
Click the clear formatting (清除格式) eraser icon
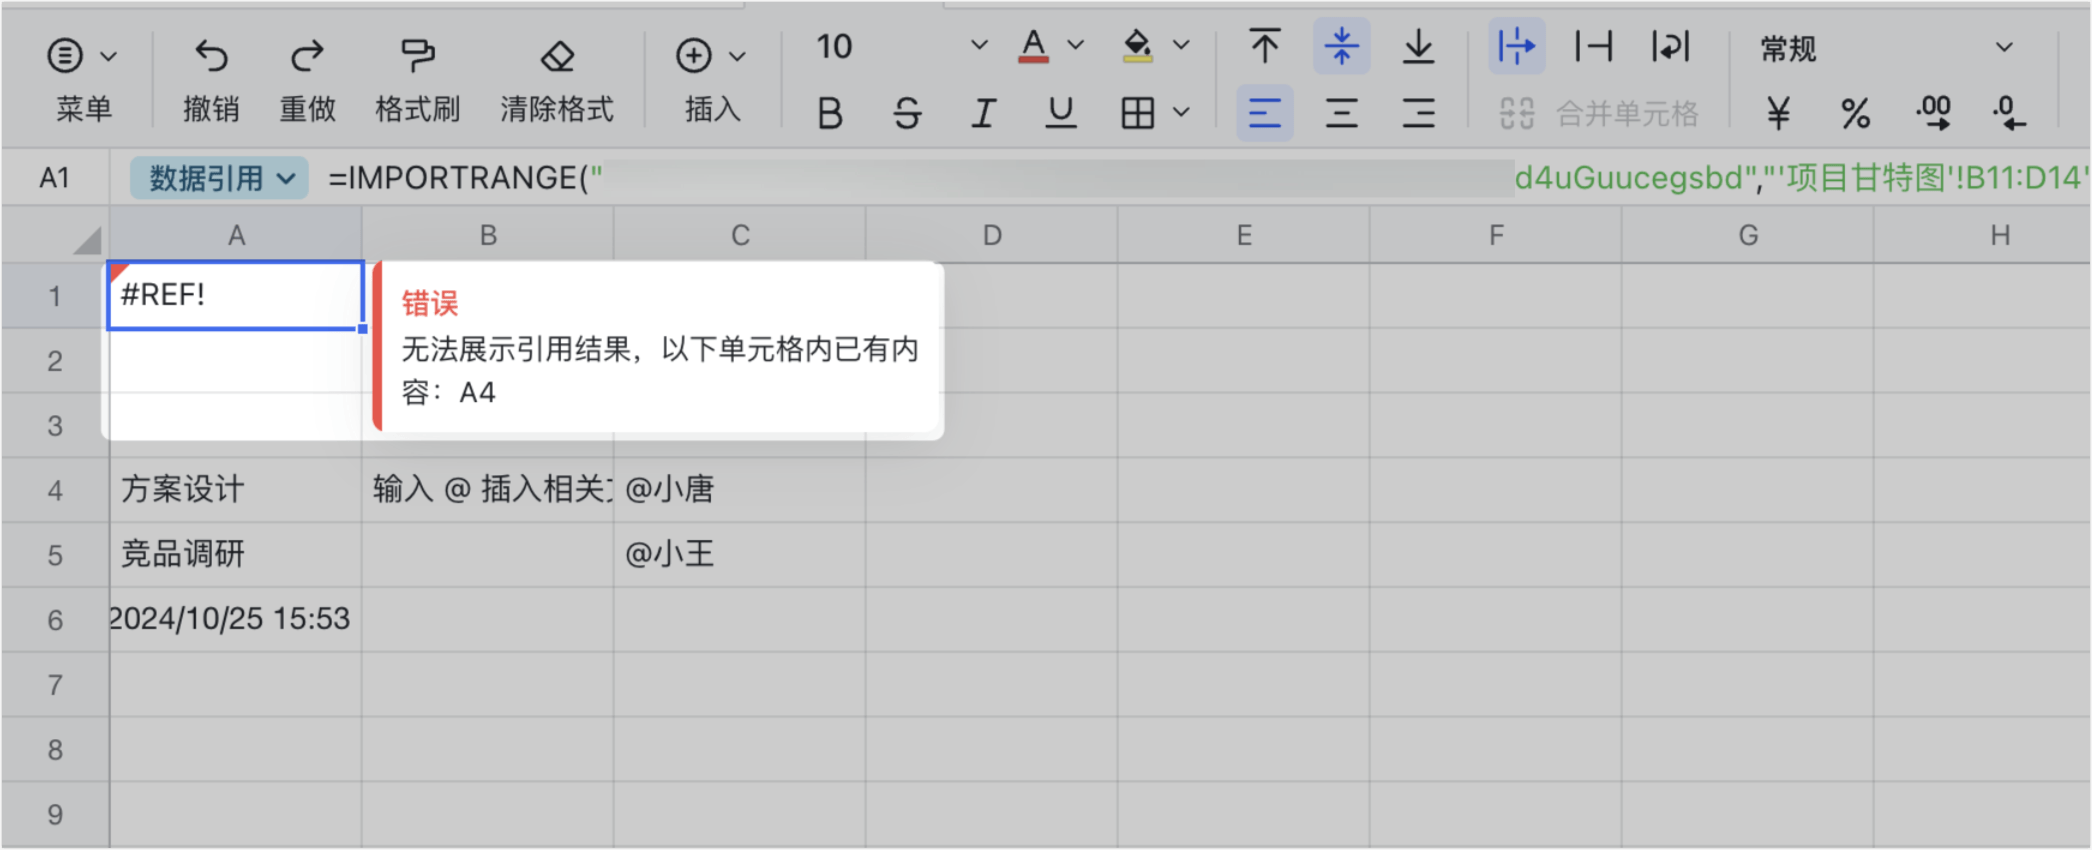pos(557,56)
